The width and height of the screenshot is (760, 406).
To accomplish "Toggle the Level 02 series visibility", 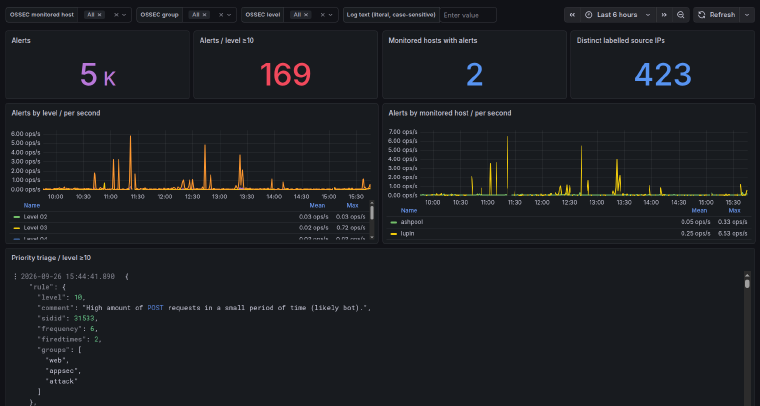I will 35,217.
